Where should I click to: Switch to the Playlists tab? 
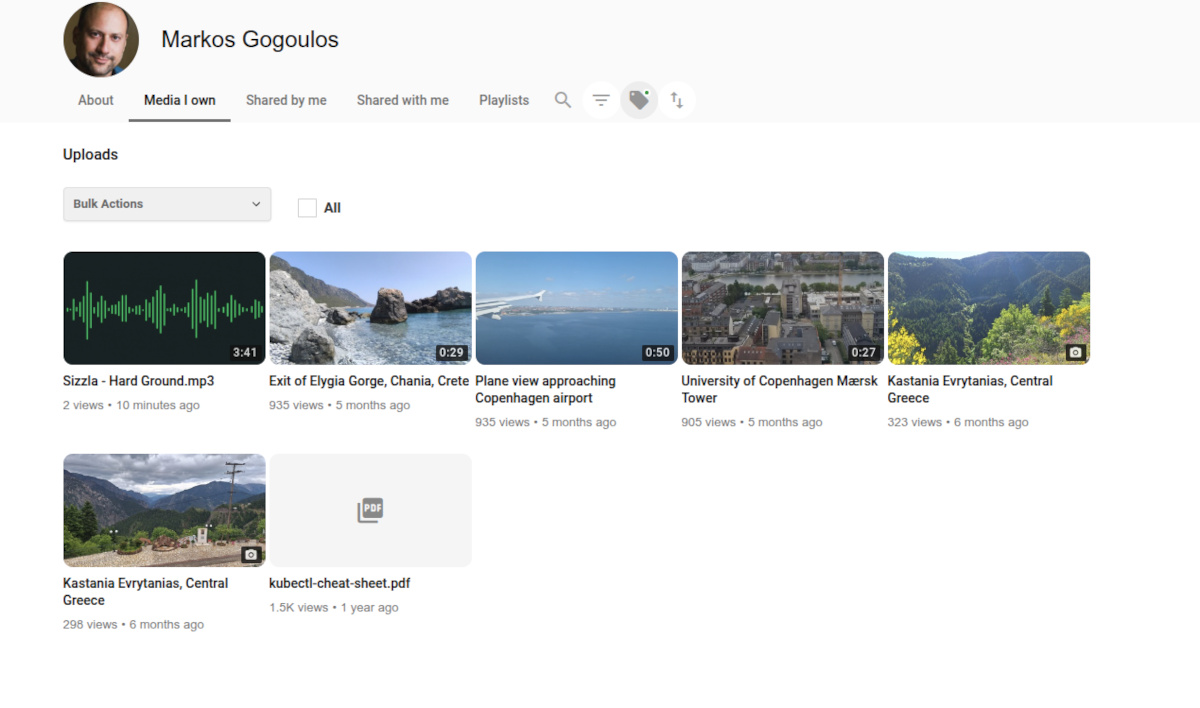click(504, 100)
